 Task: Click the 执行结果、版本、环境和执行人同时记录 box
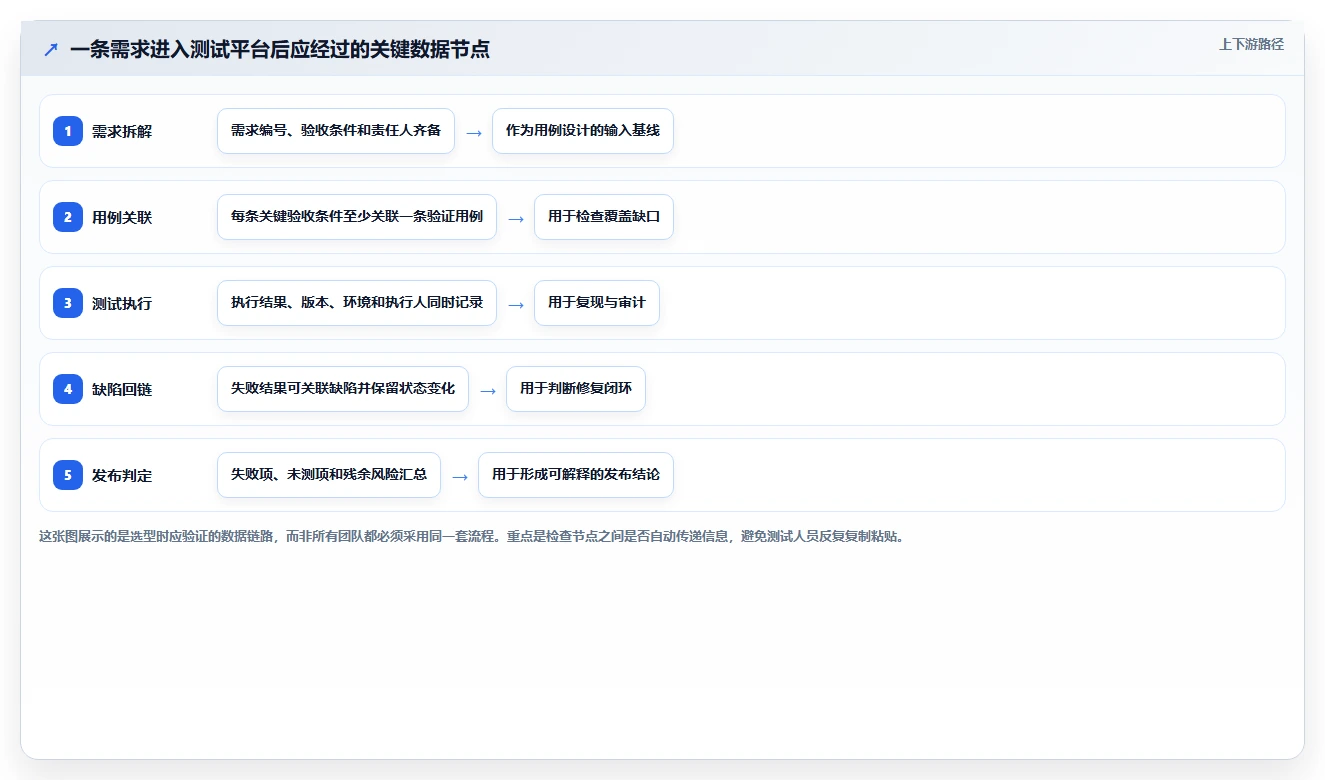[x=357, y=303]
